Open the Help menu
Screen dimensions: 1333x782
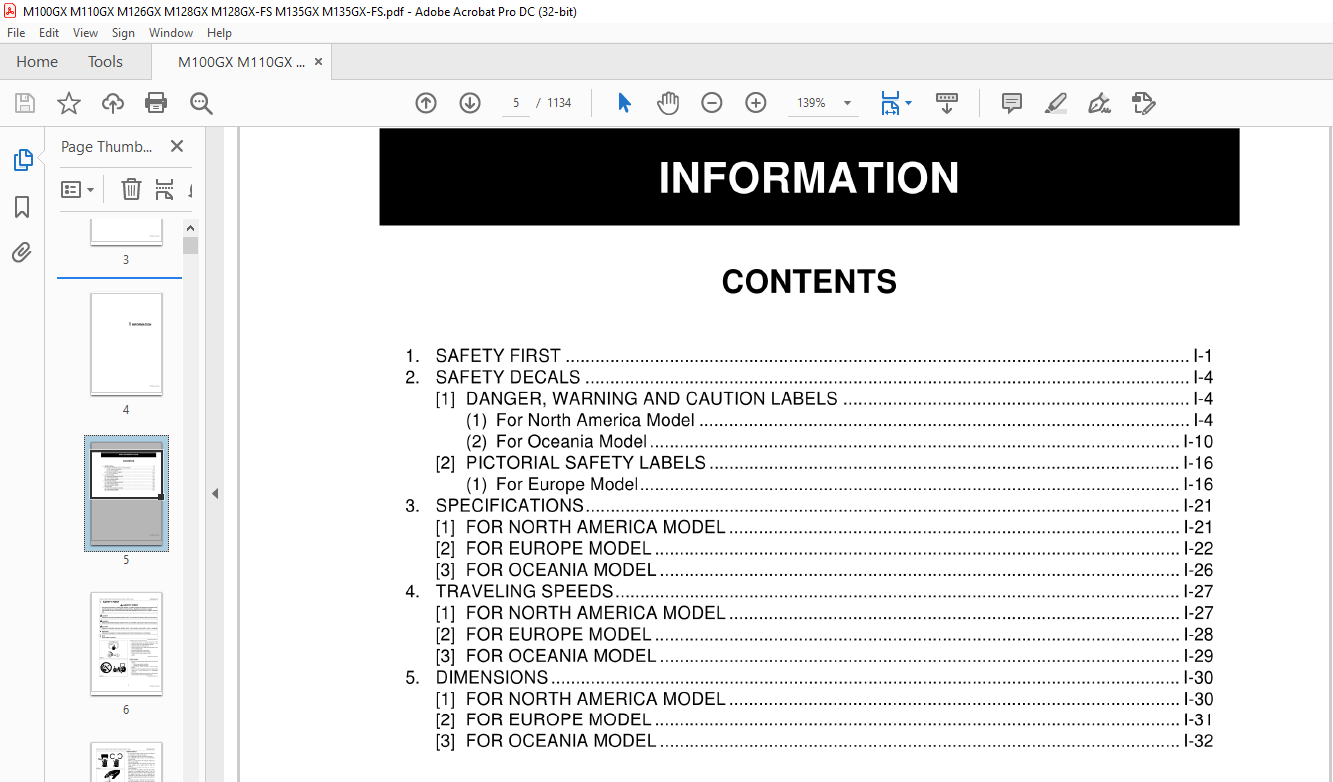pos(219,33)
